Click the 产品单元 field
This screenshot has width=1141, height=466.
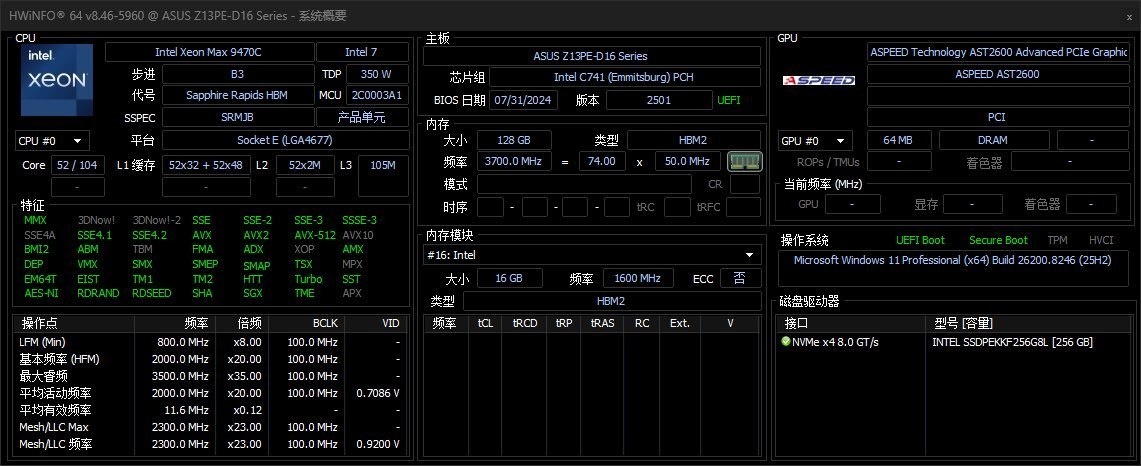362,117
